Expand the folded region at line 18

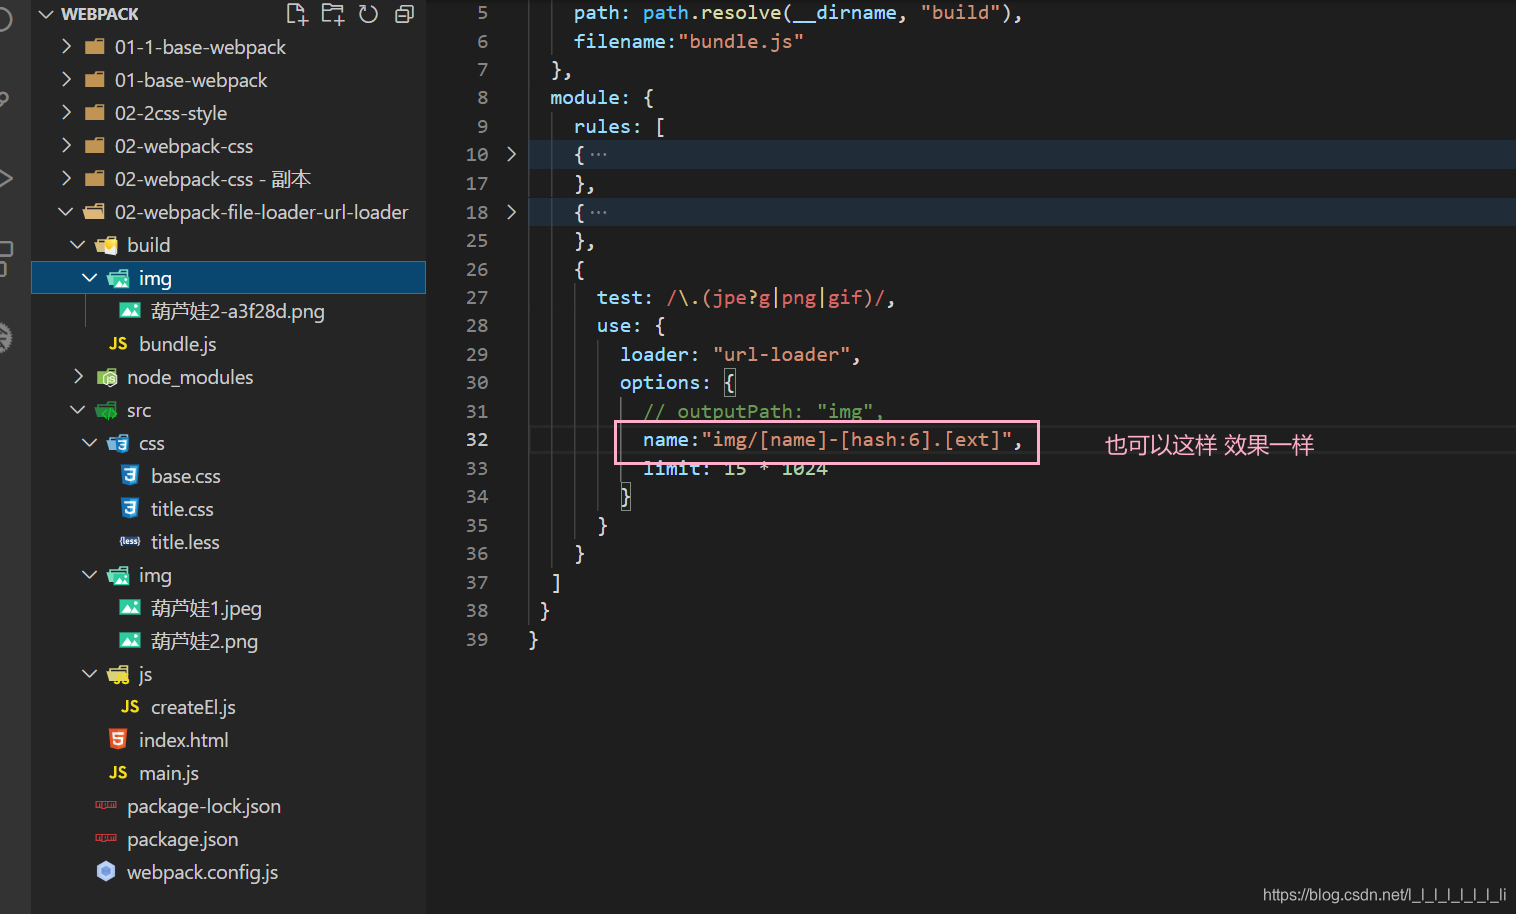click(511, 212)
